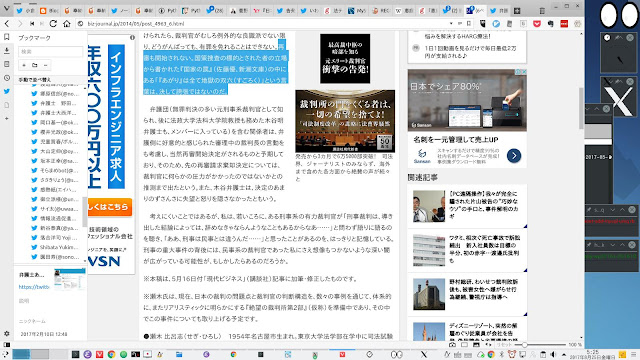Adjust the page zoom slider

click(x=524, y=345)
